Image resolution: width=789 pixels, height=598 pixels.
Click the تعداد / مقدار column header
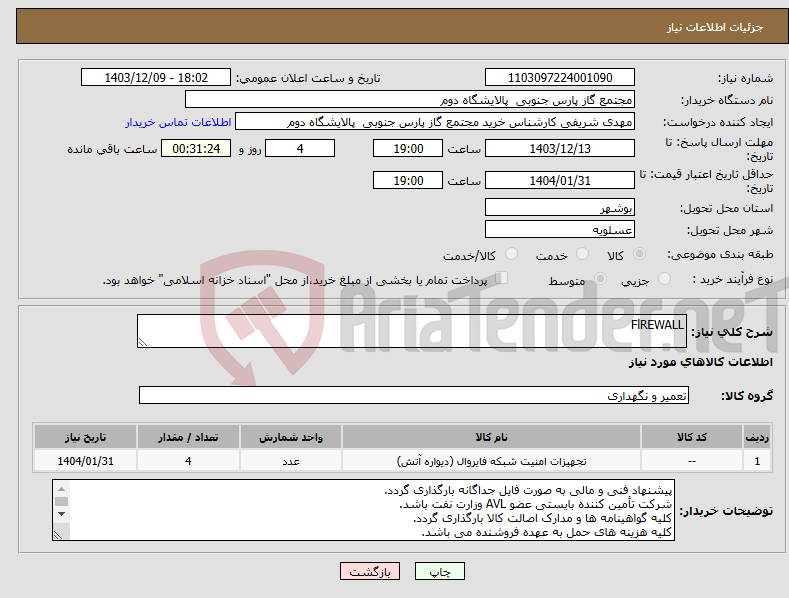coord(188,437)
